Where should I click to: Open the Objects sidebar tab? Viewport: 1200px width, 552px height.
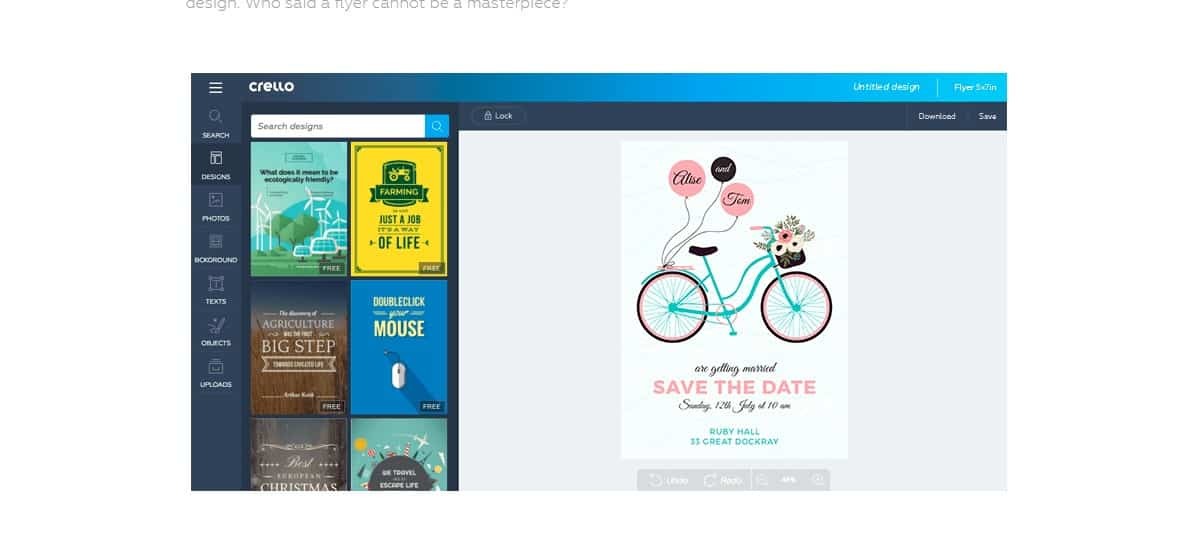[216, 331]
